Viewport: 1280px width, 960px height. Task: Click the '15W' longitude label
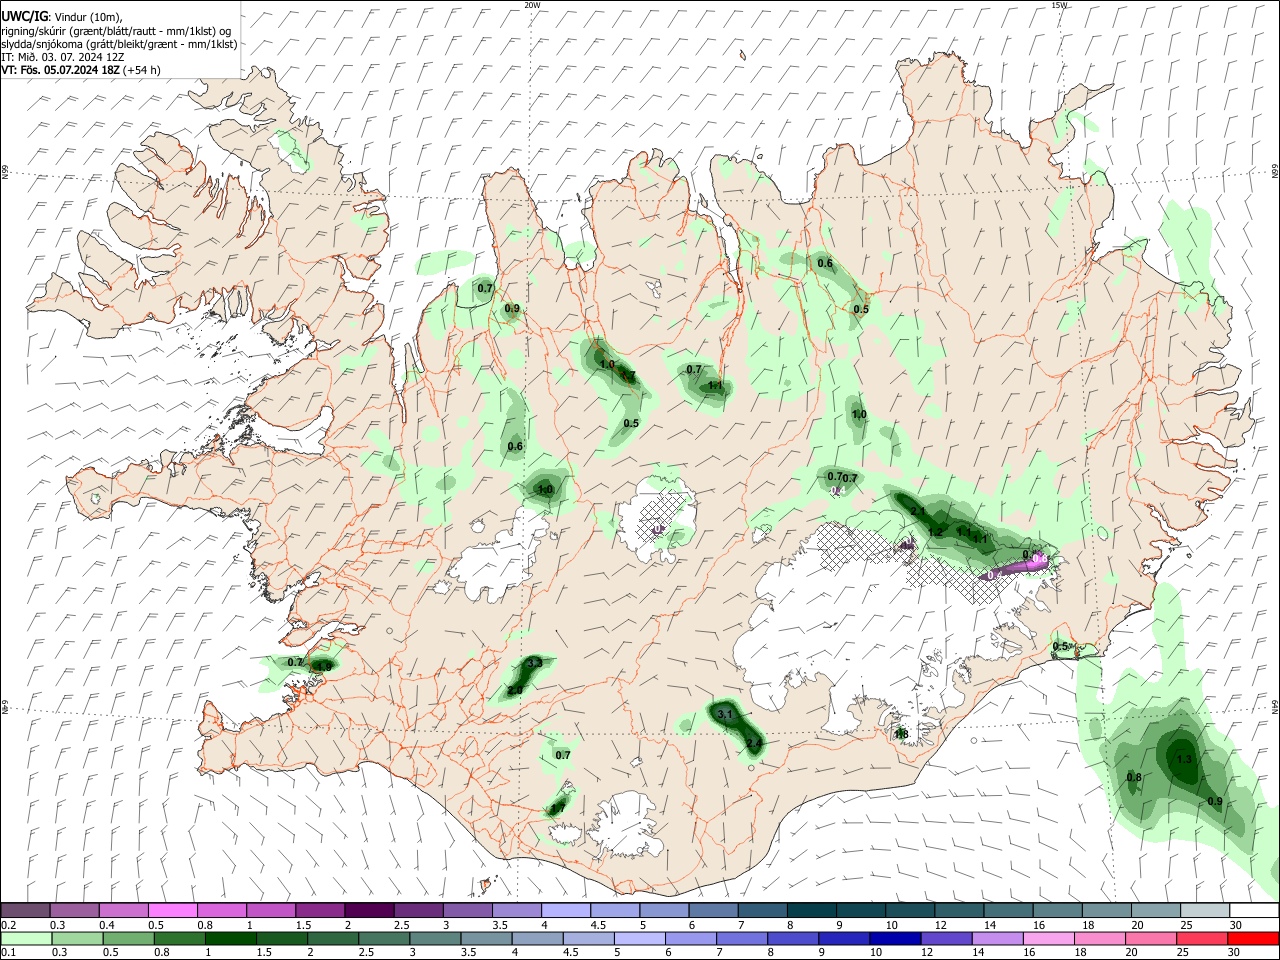[1059, 5]
